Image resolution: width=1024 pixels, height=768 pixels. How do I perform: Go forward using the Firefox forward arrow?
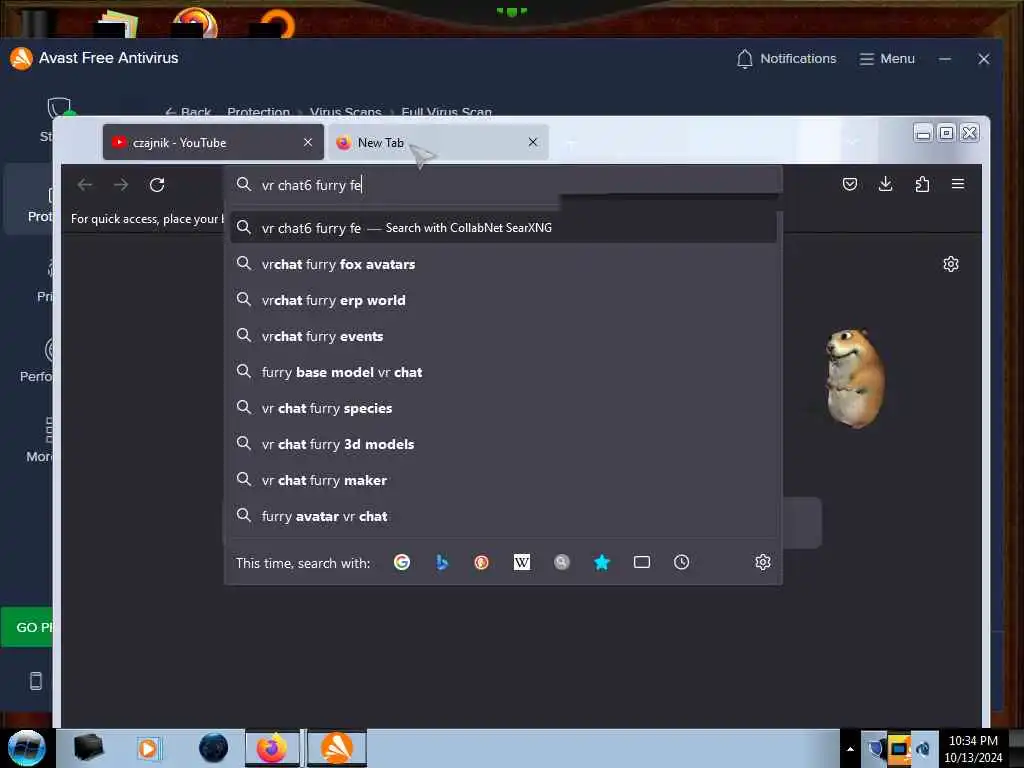(121, 185)
